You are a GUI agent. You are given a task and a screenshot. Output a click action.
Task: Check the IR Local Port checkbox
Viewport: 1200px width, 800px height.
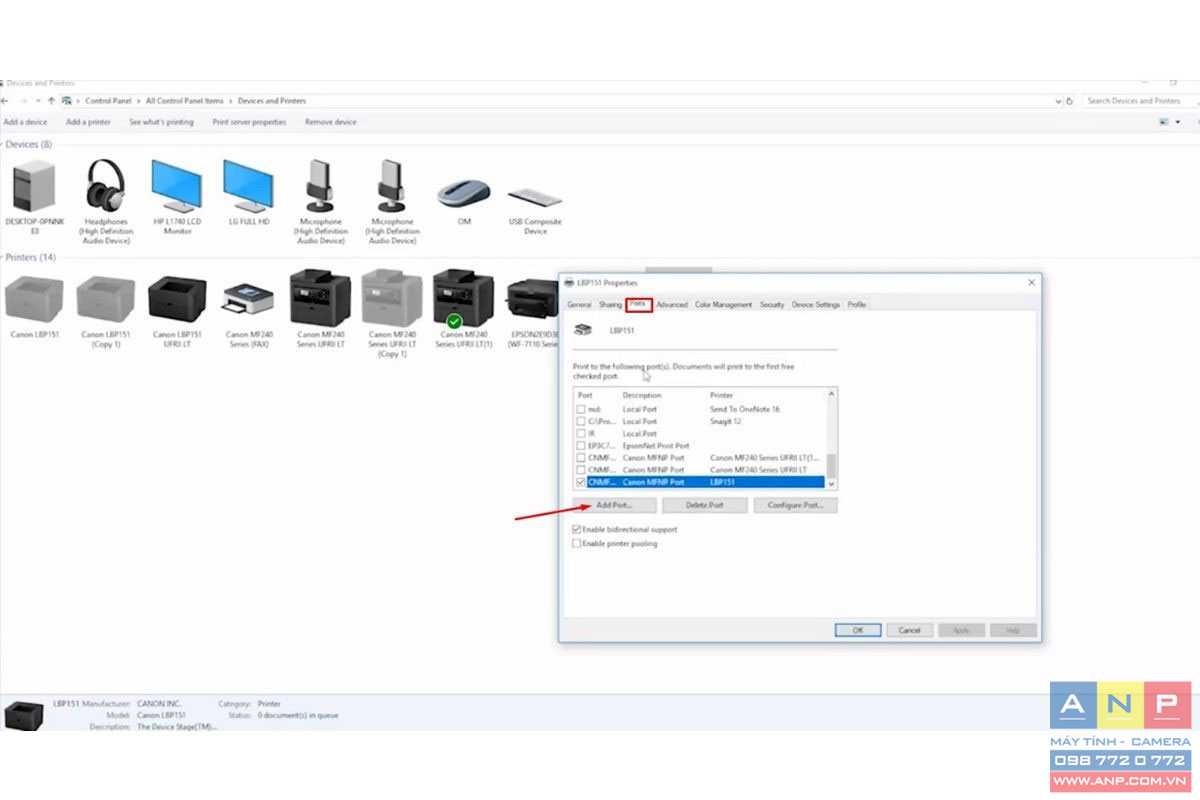click(581, 433)
